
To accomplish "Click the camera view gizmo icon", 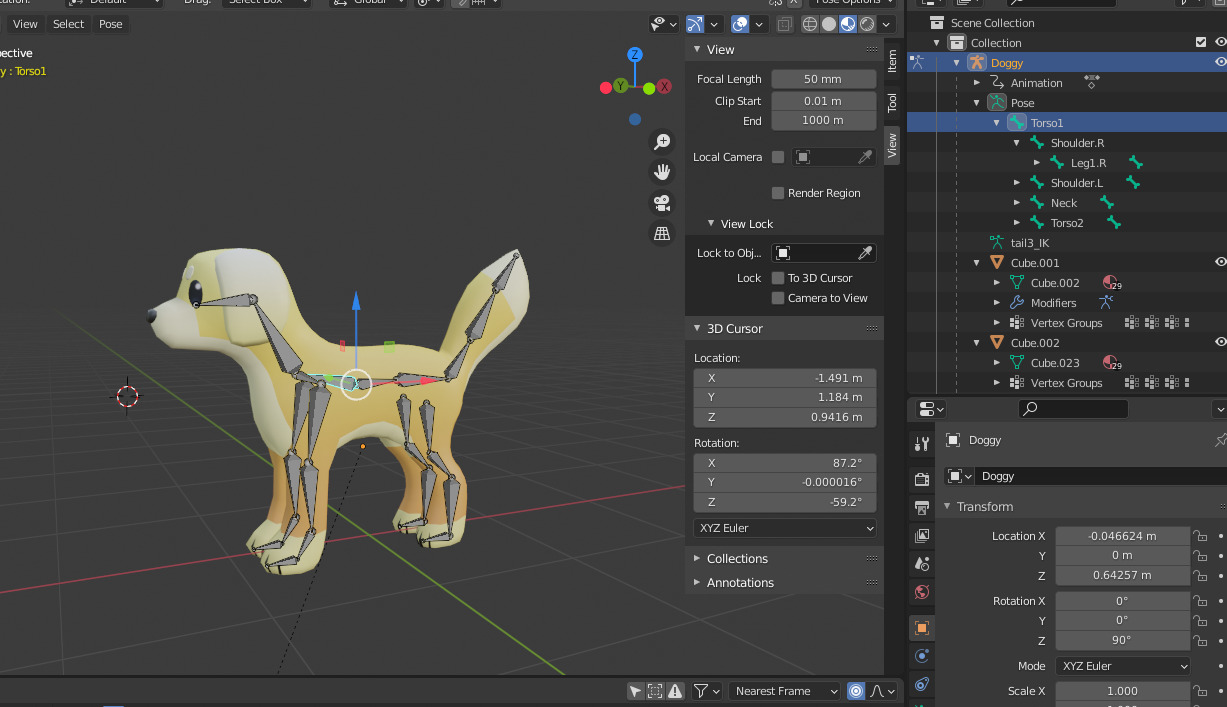I will 662,203.
